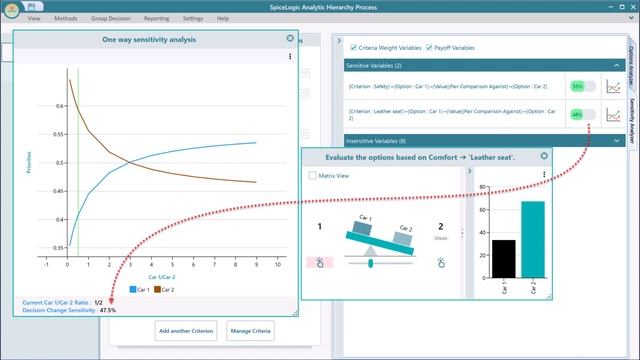The image size is (640, 360).
Task: Open the Settings menu
Action: (193, 18)
